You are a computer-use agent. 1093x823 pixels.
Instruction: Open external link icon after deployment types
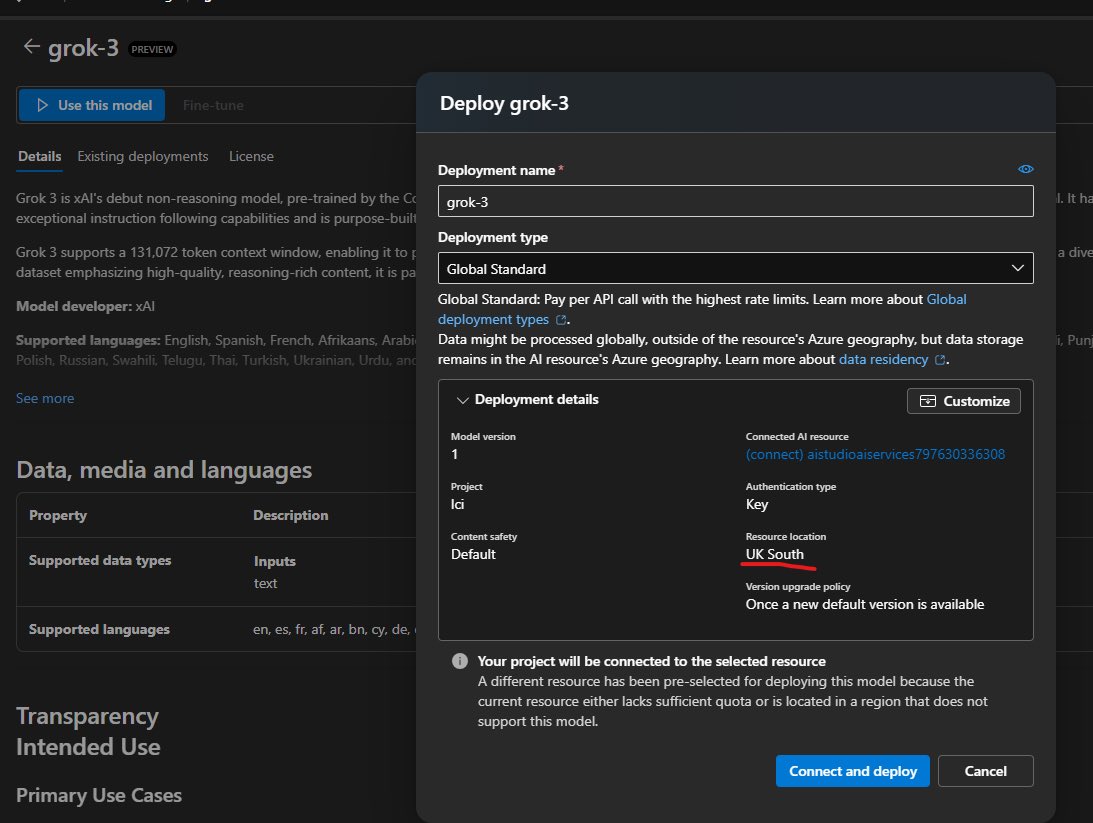point(561,320)
